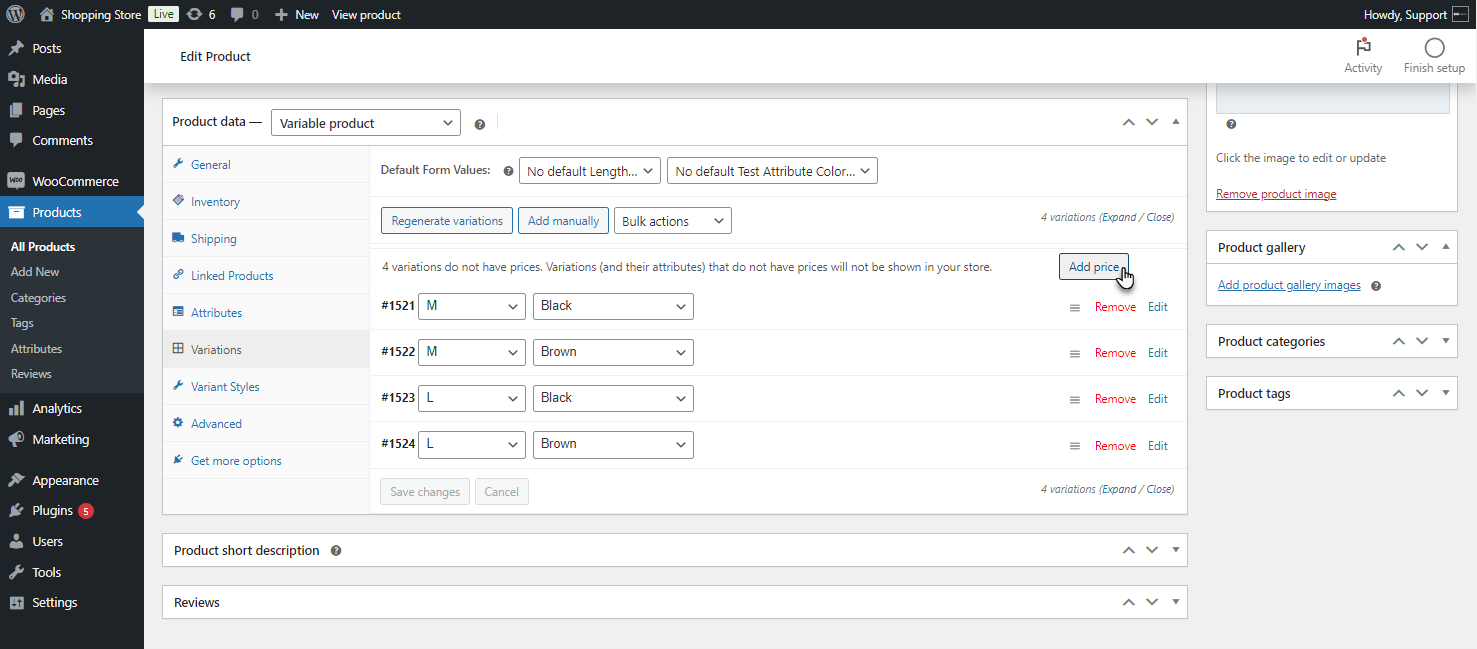Image resolution: width=1477 pixels, height=649 pixels.
Task: Click drag handle icon for variation #1523
Action: click(x=1075, y=400)
